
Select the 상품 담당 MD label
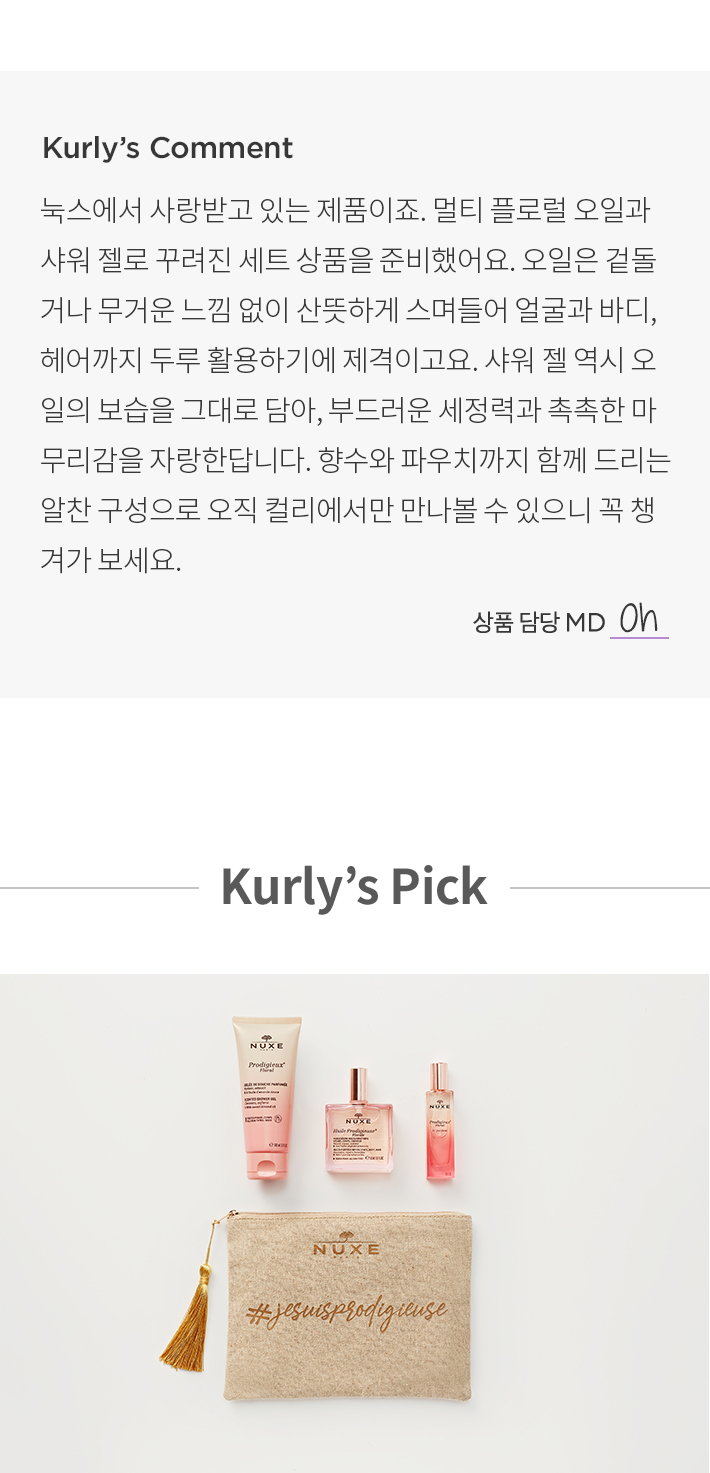(x=539, y=623)
